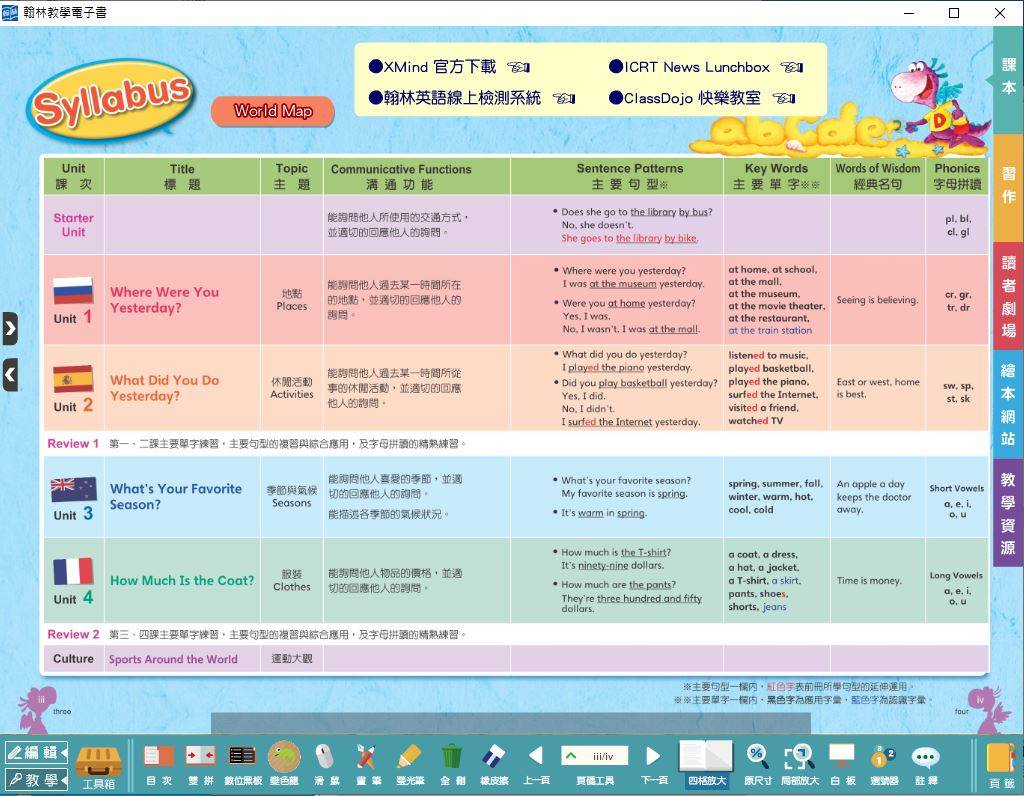Open the 翰林英語線上檢測系統 link

click(455, 98)
